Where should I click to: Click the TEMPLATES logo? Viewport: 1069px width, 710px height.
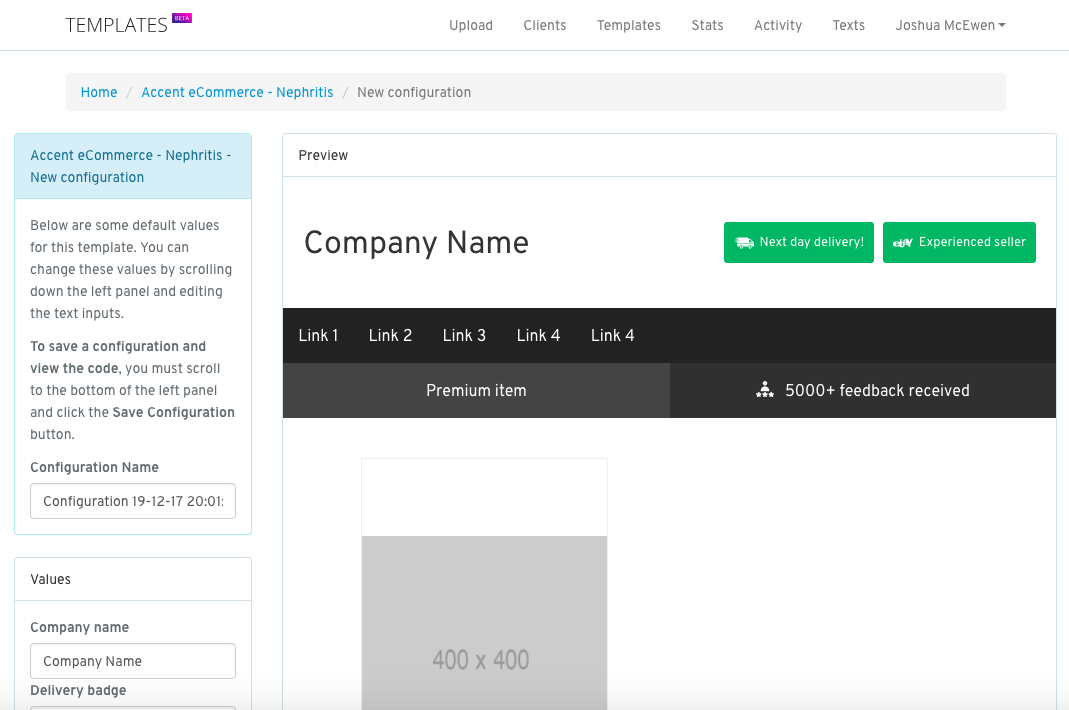117,25
